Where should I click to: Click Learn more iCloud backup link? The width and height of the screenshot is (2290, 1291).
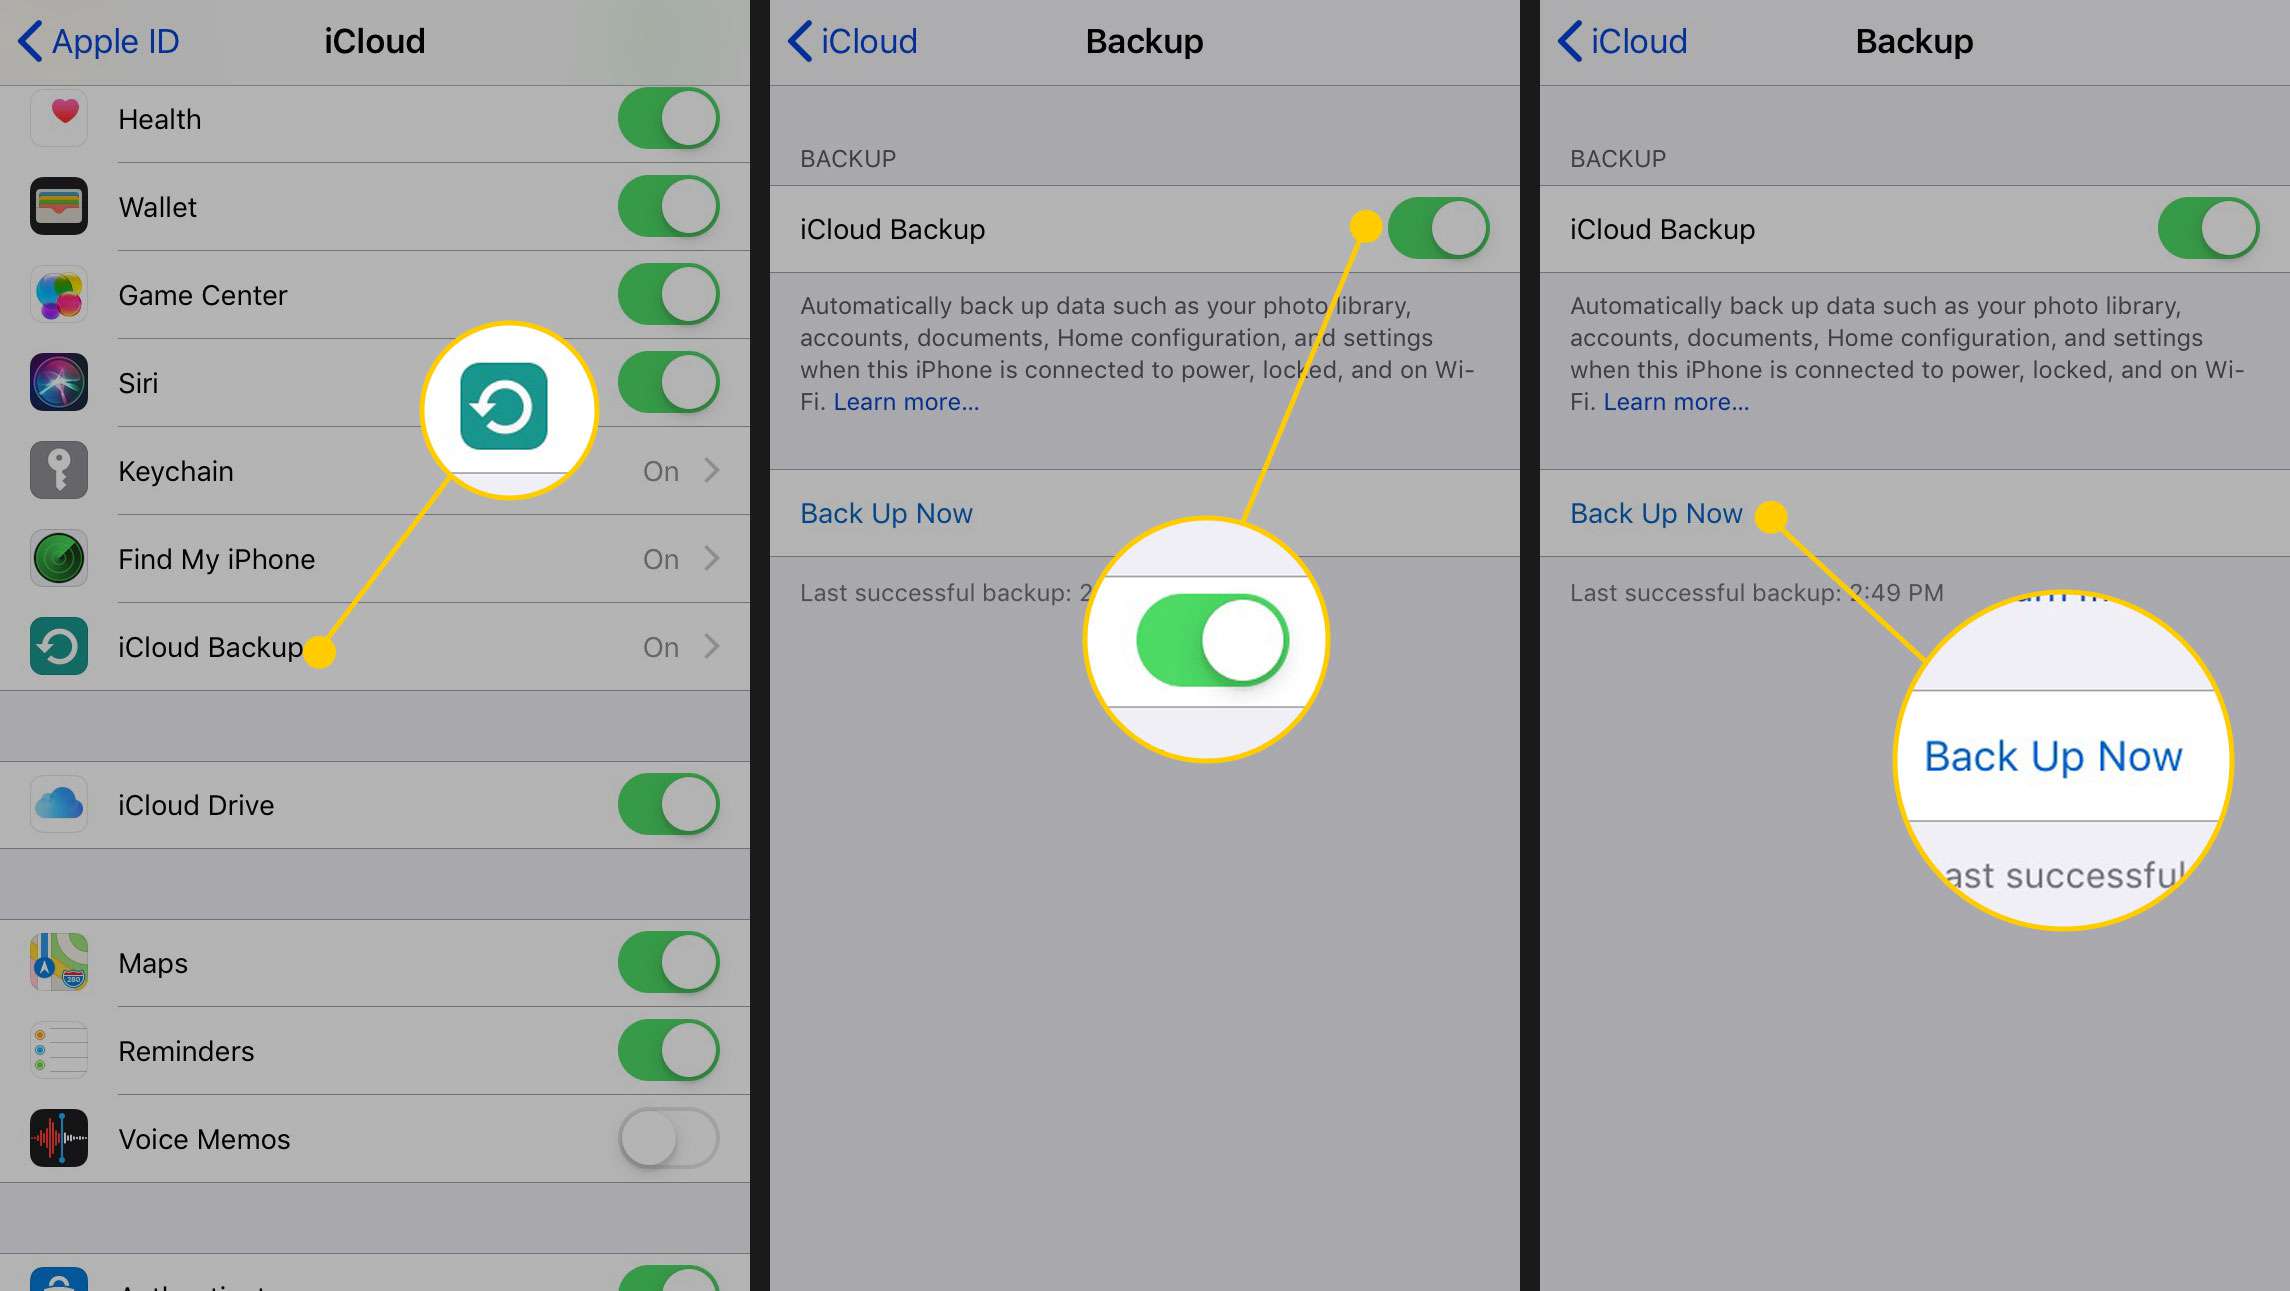point(906,401)
